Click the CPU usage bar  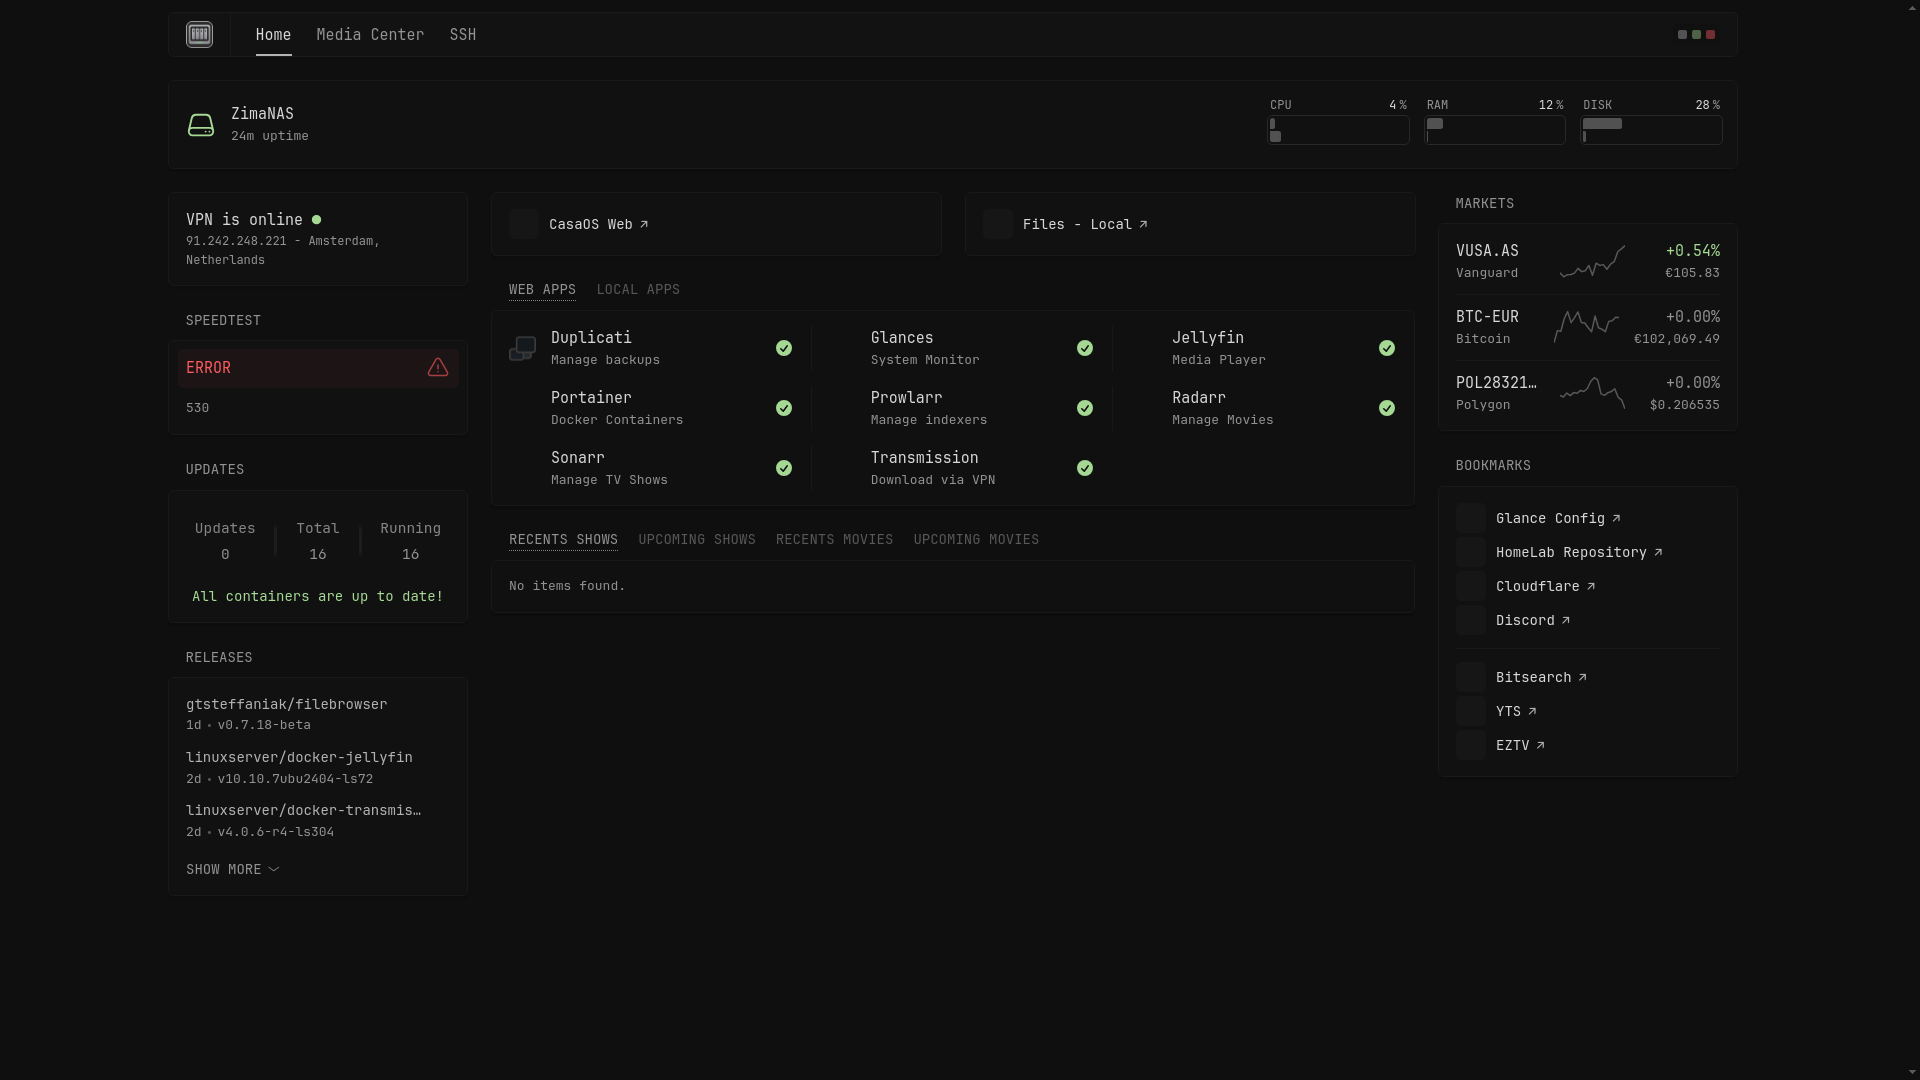coord(1338,130)
